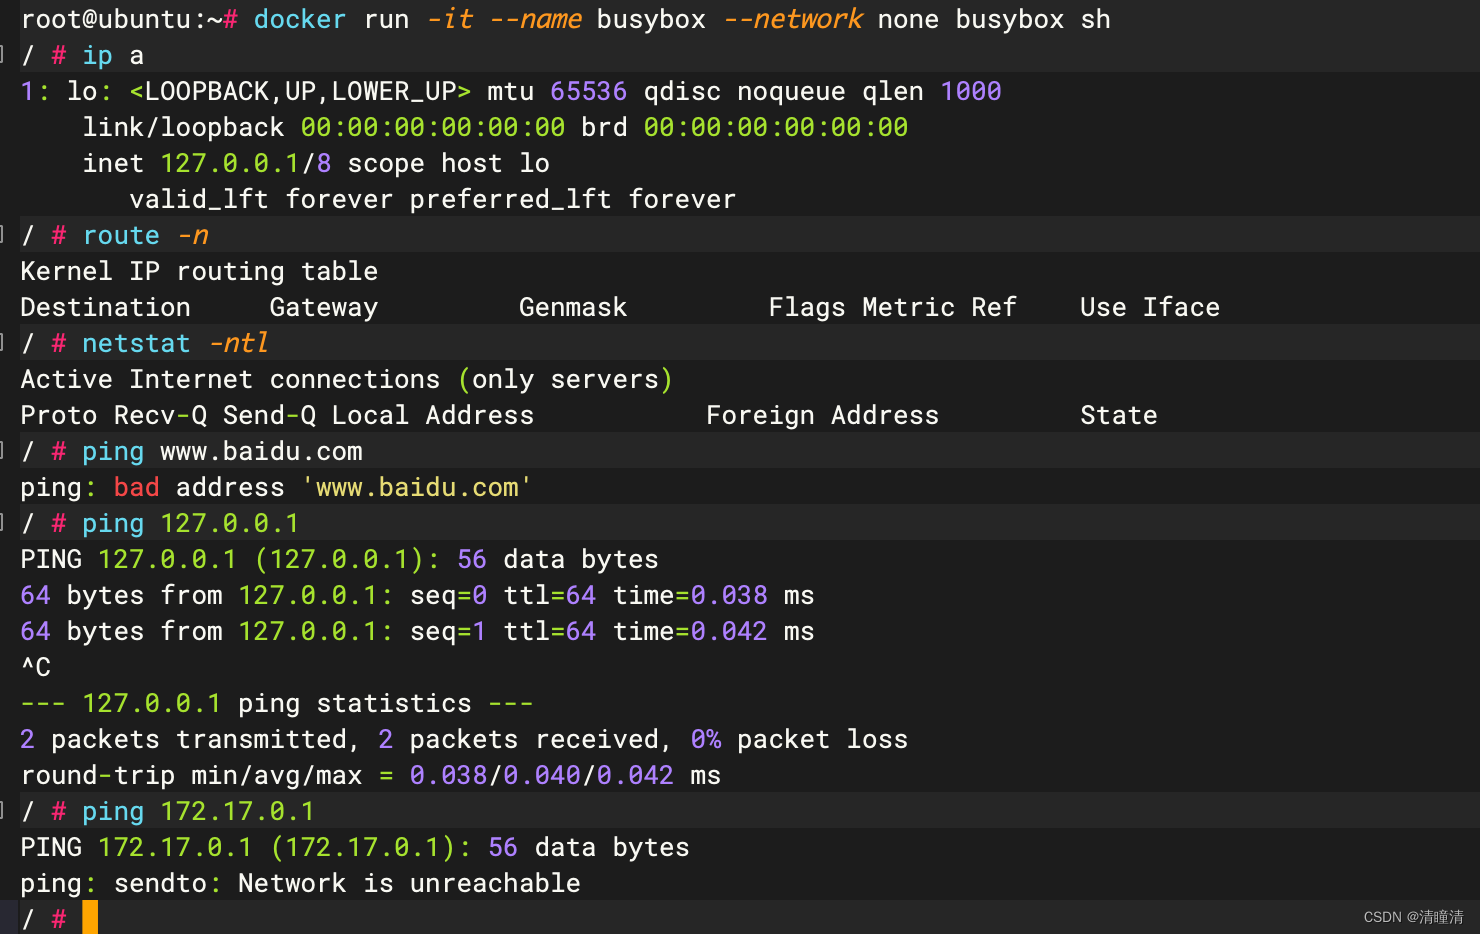Click the 'PING 127.0.0.1 ... 56 data bytes' line

click(339, 559)
